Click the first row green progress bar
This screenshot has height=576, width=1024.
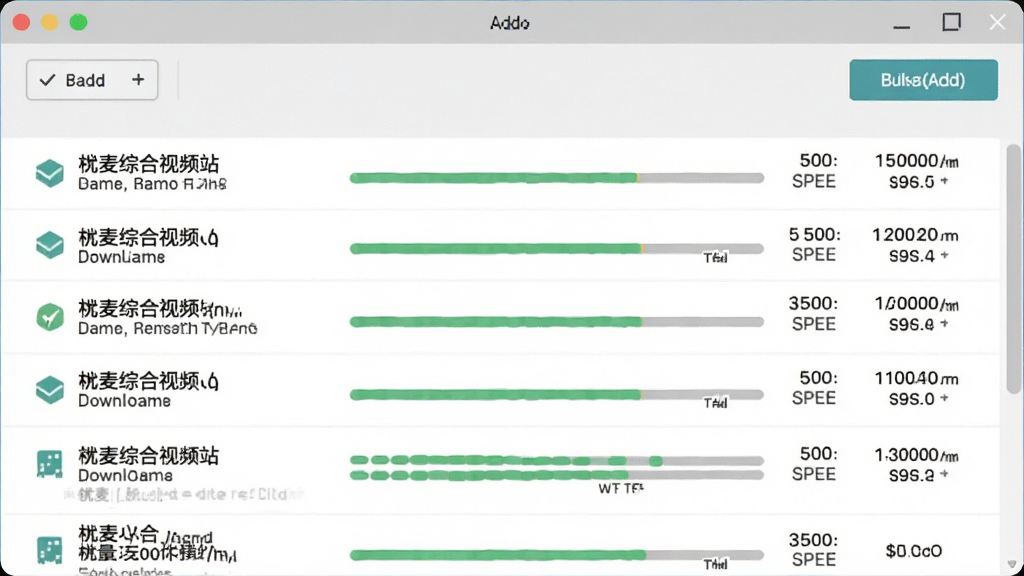[x=557, y=178]
